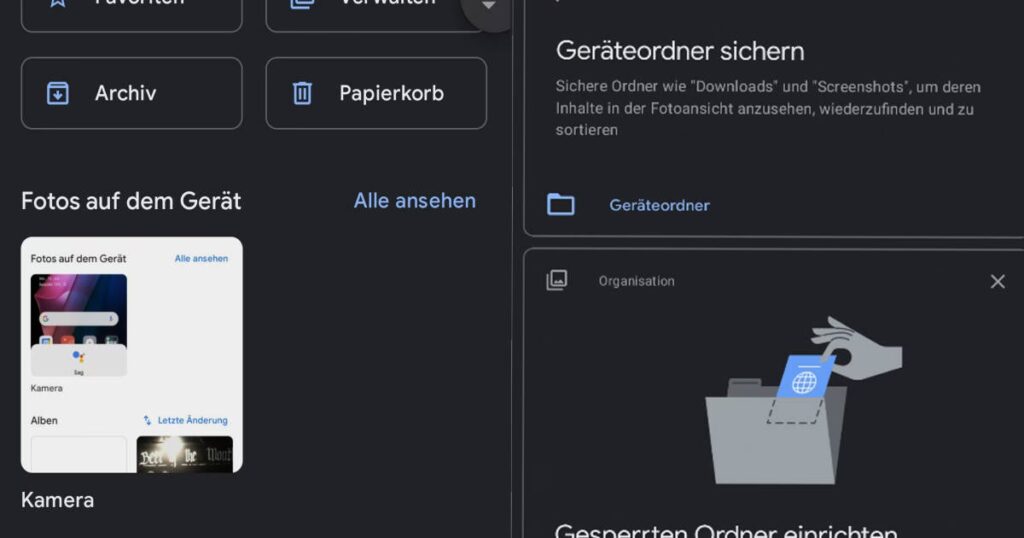This screenshot has height=538, width=1024.
Task: Open the Archiv label
Action: [x=125, y=93]
